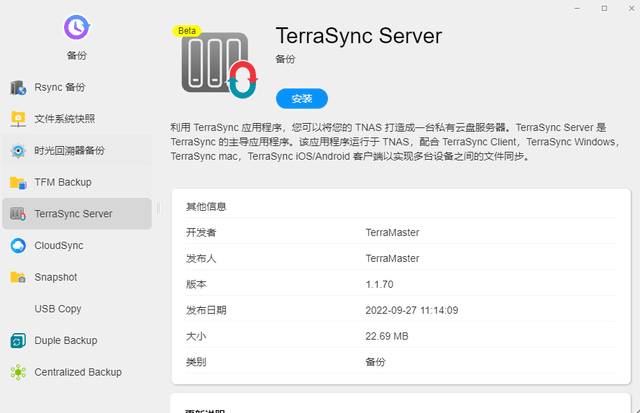Click the 类别 label

tap(196, 362)
